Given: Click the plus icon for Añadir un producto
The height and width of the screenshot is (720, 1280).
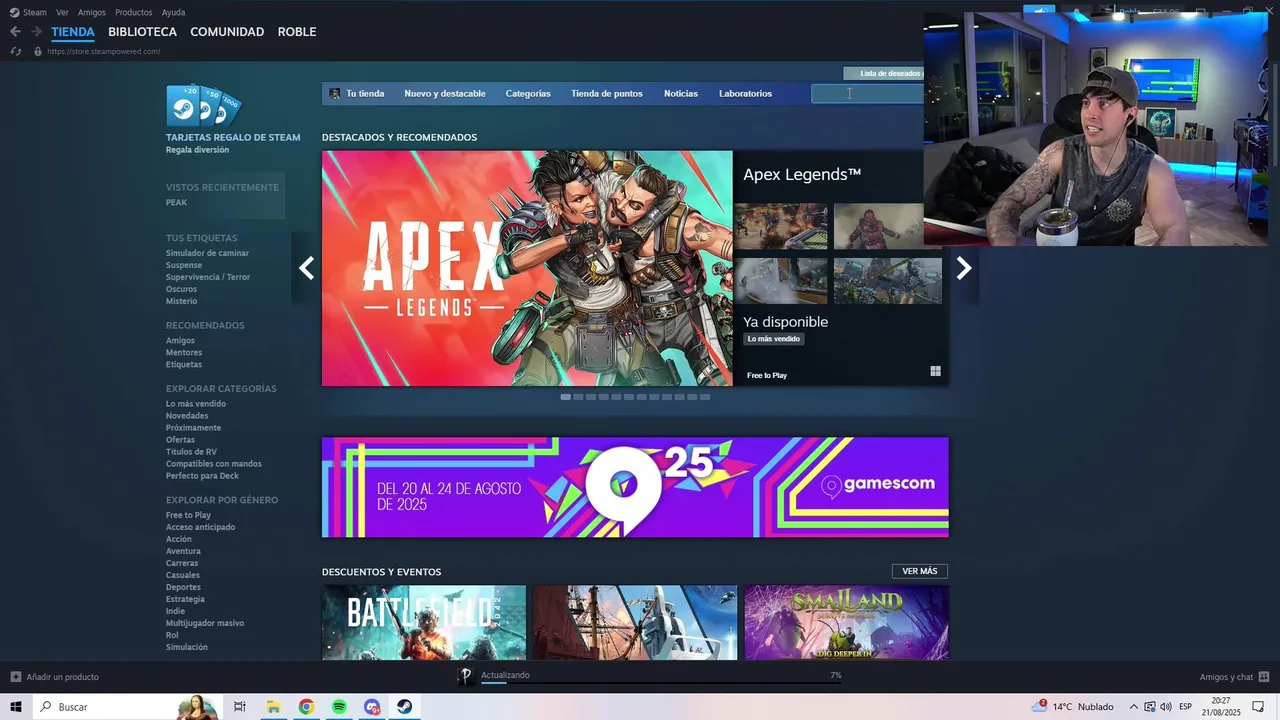Looking at the screenshot, I should (16, 677).
